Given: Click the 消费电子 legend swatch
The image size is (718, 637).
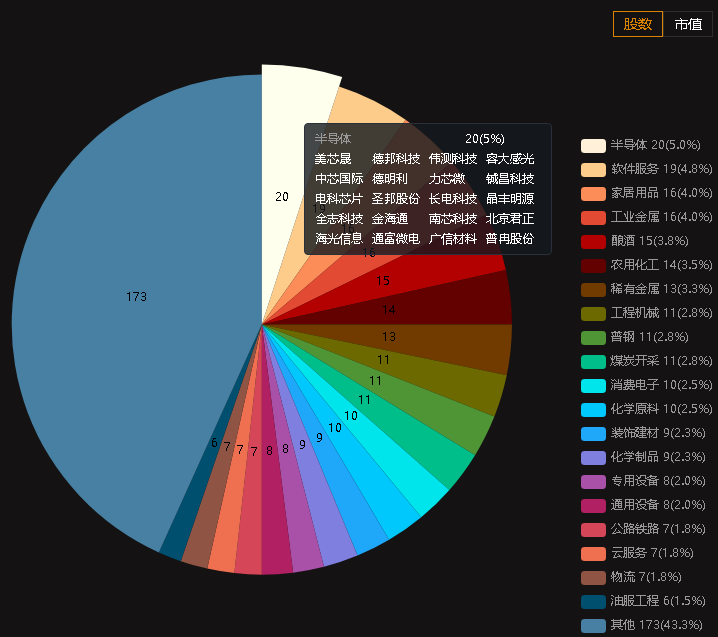Looking at the screenshot, I should pyautogui.click(x=593, y=386).
